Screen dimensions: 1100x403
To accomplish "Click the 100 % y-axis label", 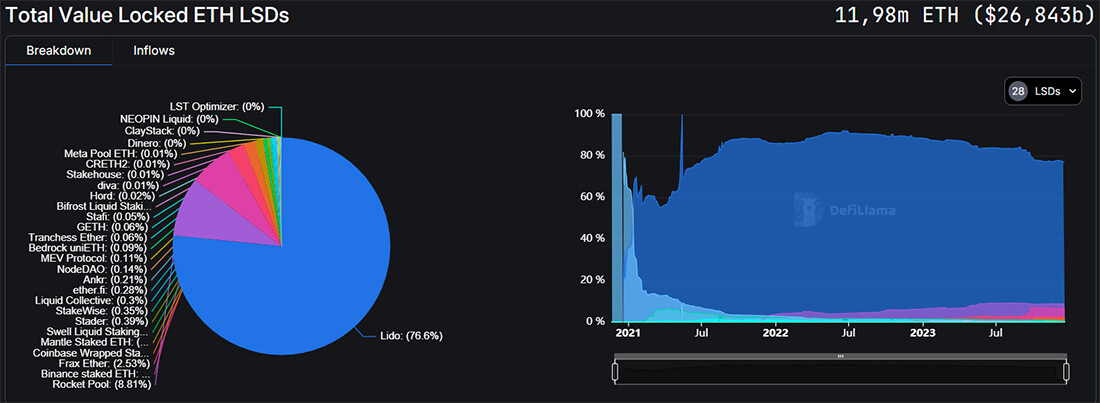I will coord(589,113).
